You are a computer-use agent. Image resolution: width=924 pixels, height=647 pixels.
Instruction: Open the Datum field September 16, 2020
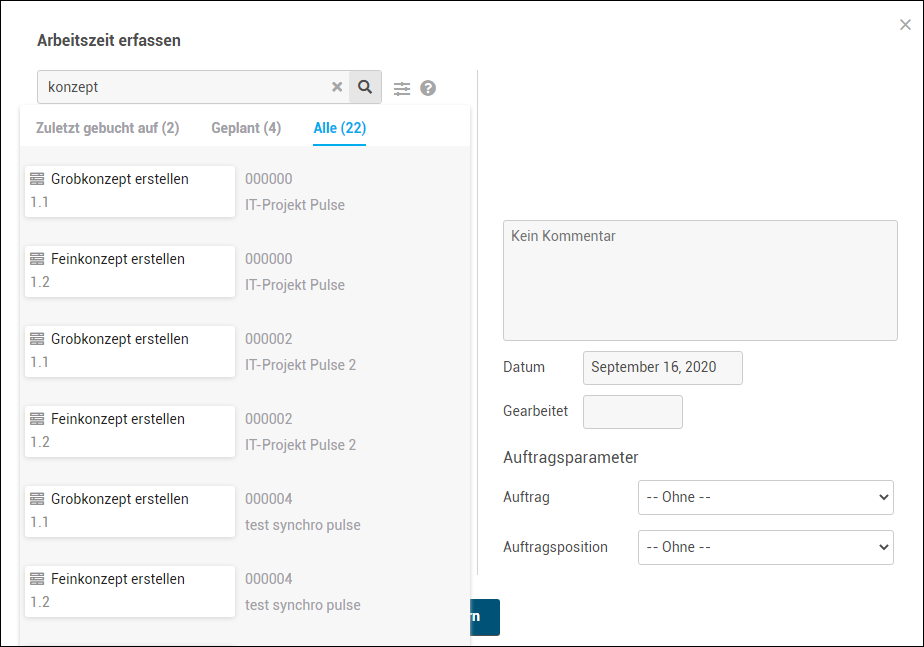tap(662, 368)
